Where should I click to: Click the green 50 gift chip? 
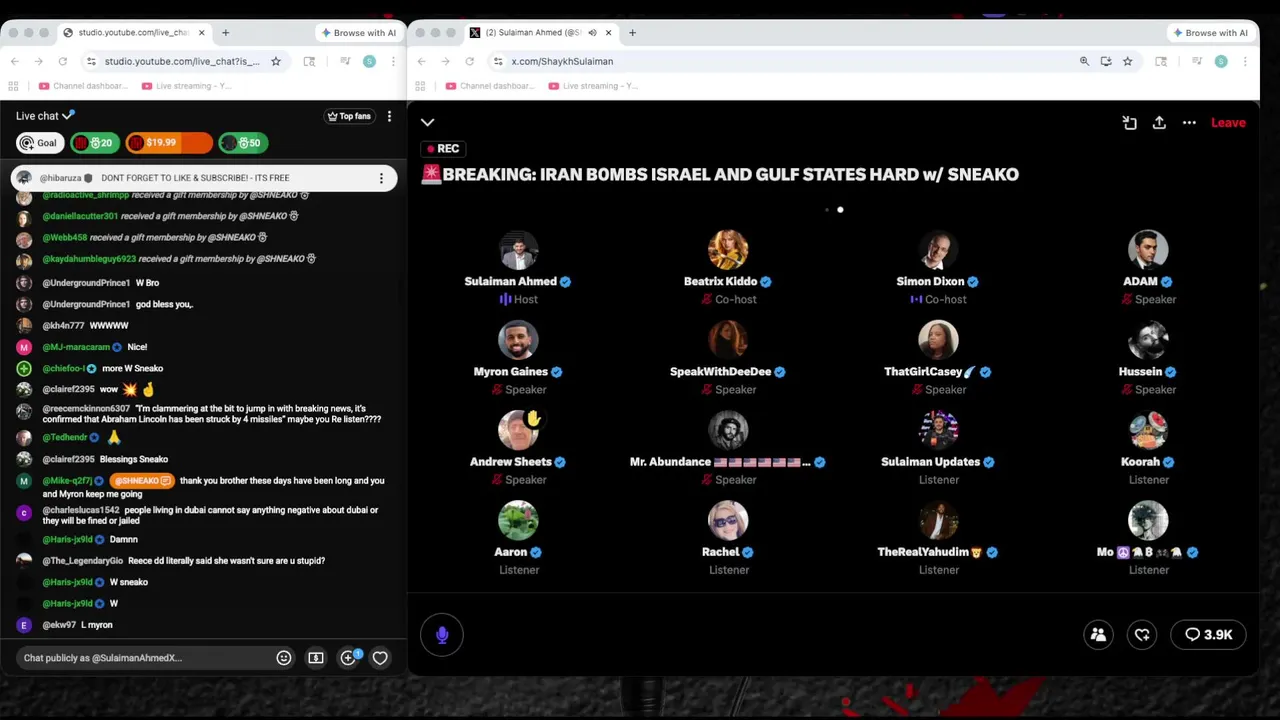[x=242, y=143]
